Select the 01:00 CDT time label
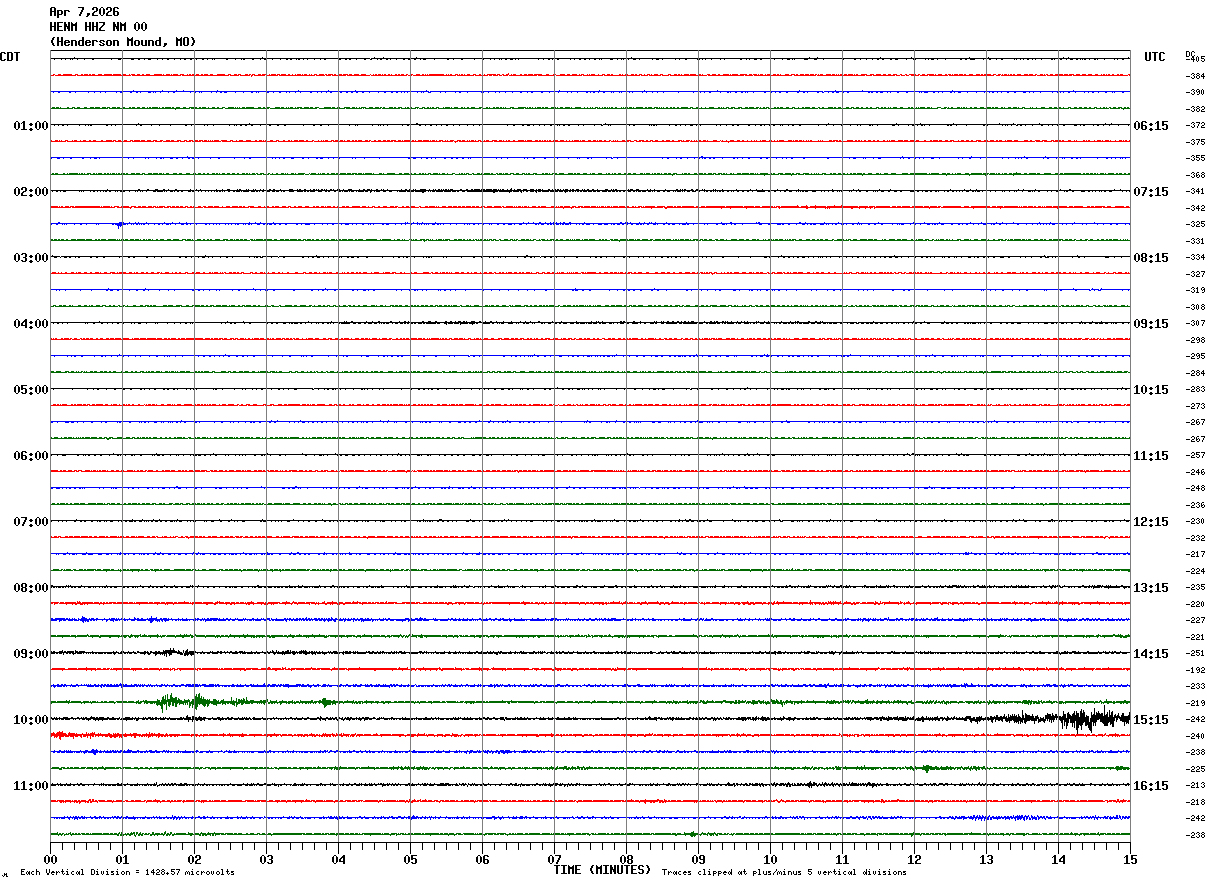This screenshot has height=886, width=1210. pyautogui.click(x=30, y=126)
